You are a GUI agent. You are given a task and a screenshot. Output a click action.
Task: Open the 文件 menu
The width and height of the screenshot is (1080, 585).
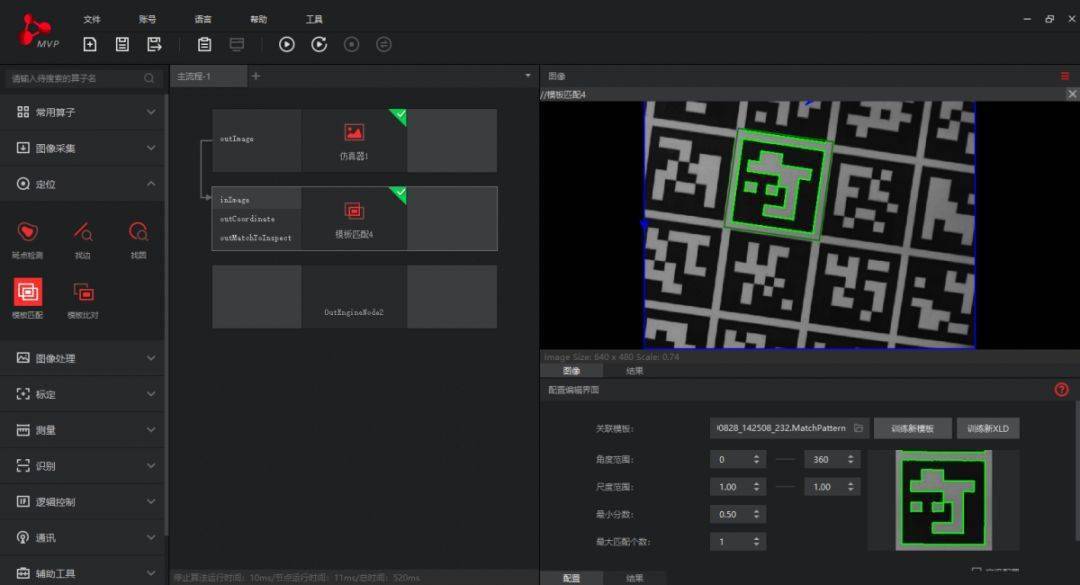coord(92,19)
